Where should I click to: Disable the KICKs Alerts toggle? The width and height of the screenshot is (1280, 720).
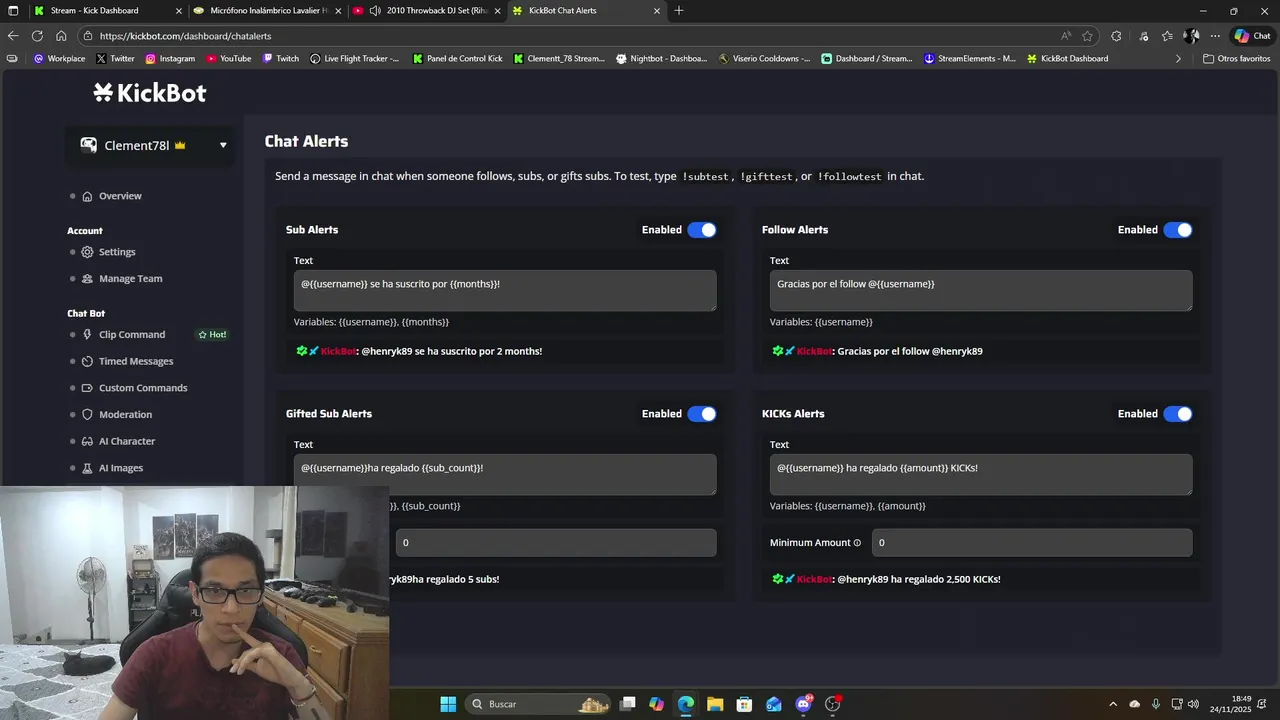1178,414
